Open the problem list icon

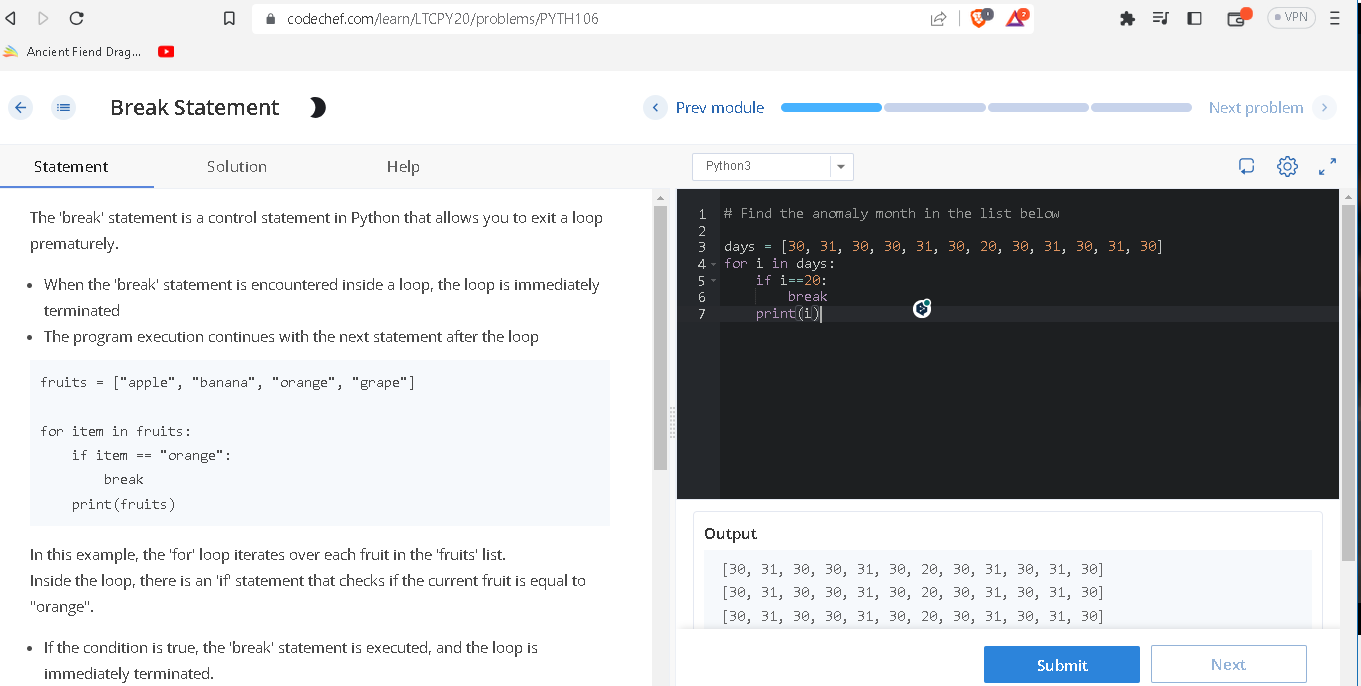tap(64, 108)
